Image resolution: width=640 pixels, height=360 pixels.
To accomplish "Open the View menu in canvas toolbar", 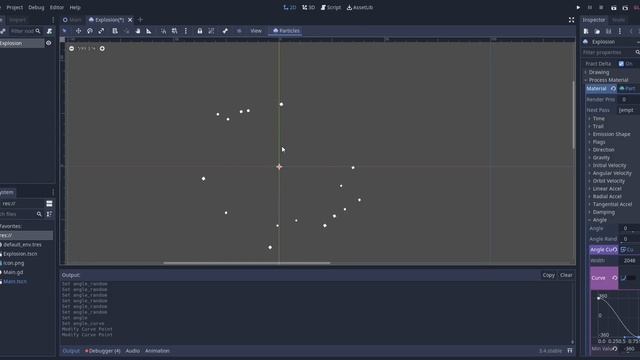I will [x=256, y=31].
